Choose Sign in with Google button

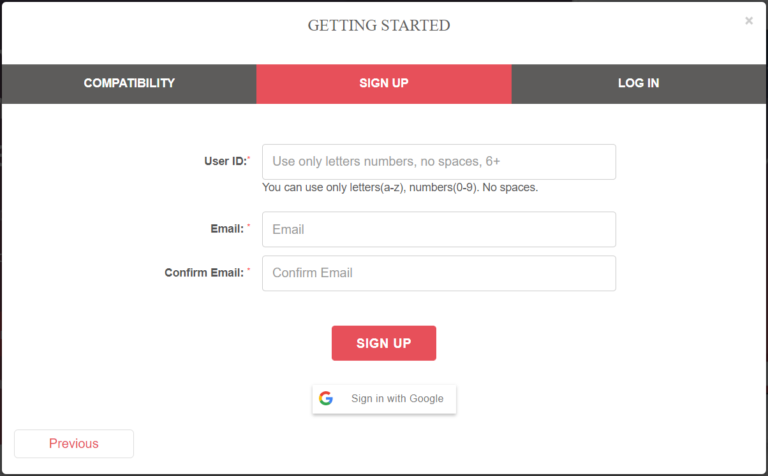pos(384,399)
